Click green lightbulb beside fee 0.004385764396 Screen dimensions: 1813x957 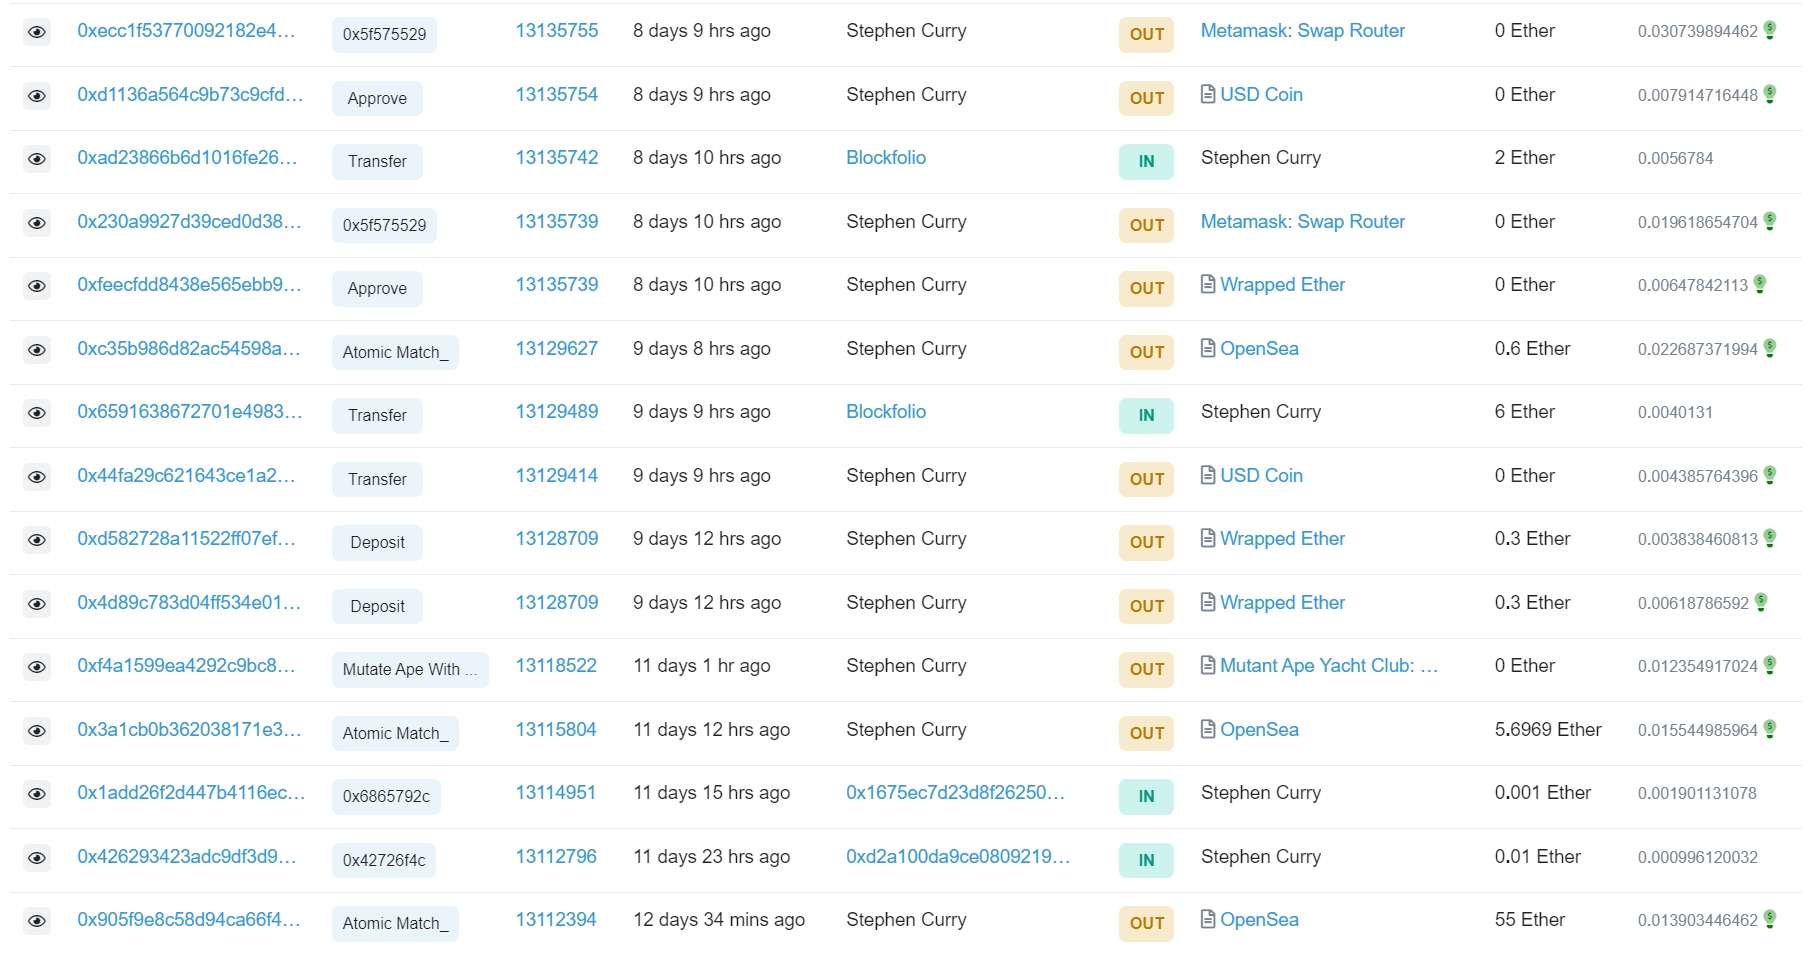(1770, 475)
